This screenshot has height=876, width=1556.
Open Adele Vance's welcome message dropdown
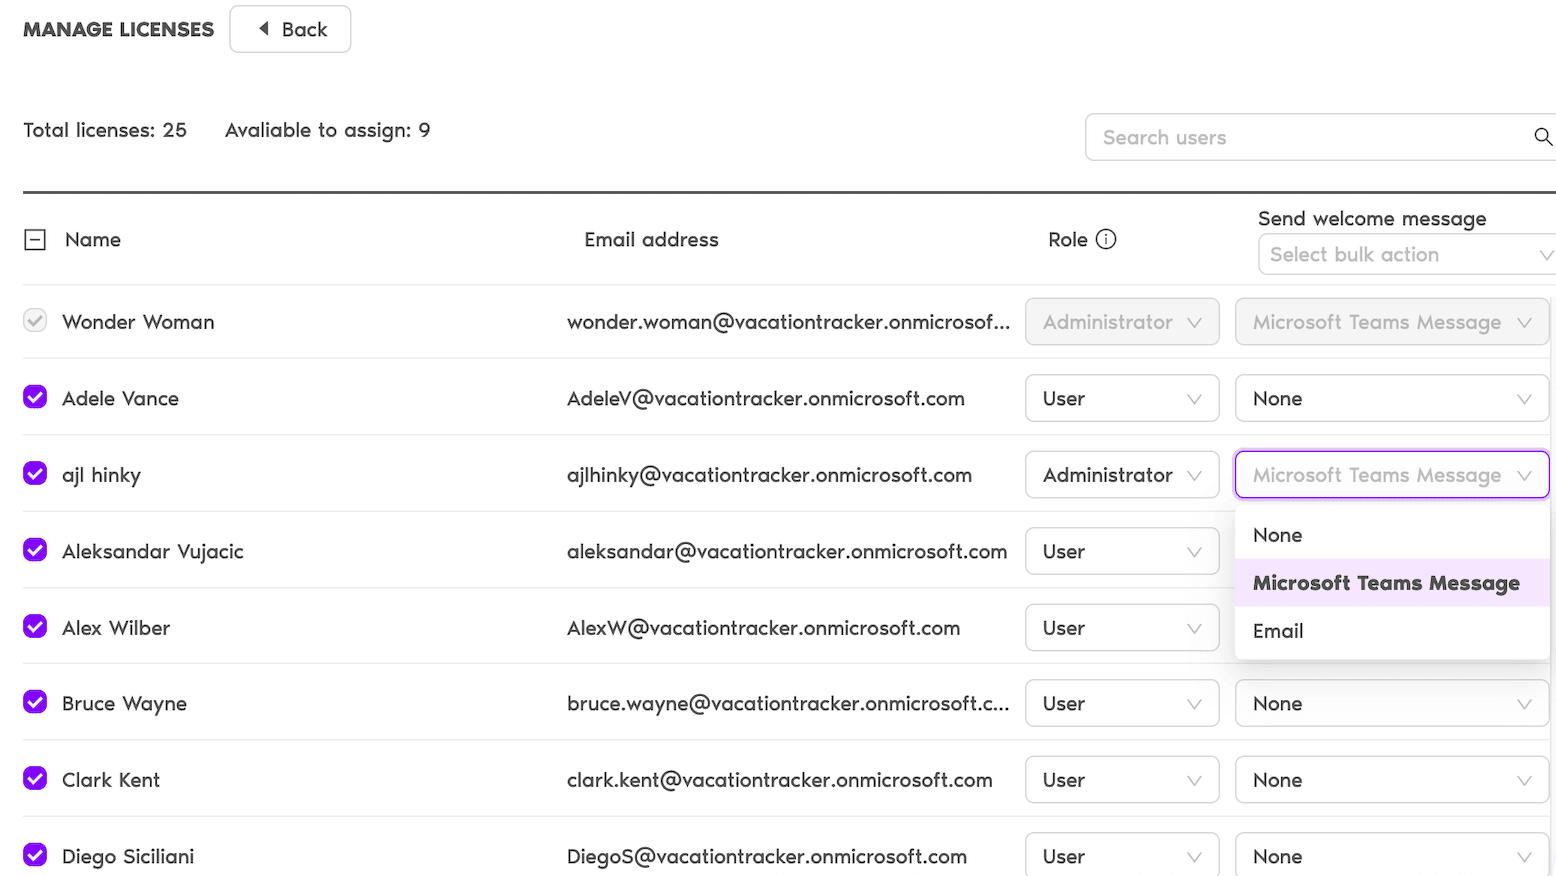(x=1392, y=398)
